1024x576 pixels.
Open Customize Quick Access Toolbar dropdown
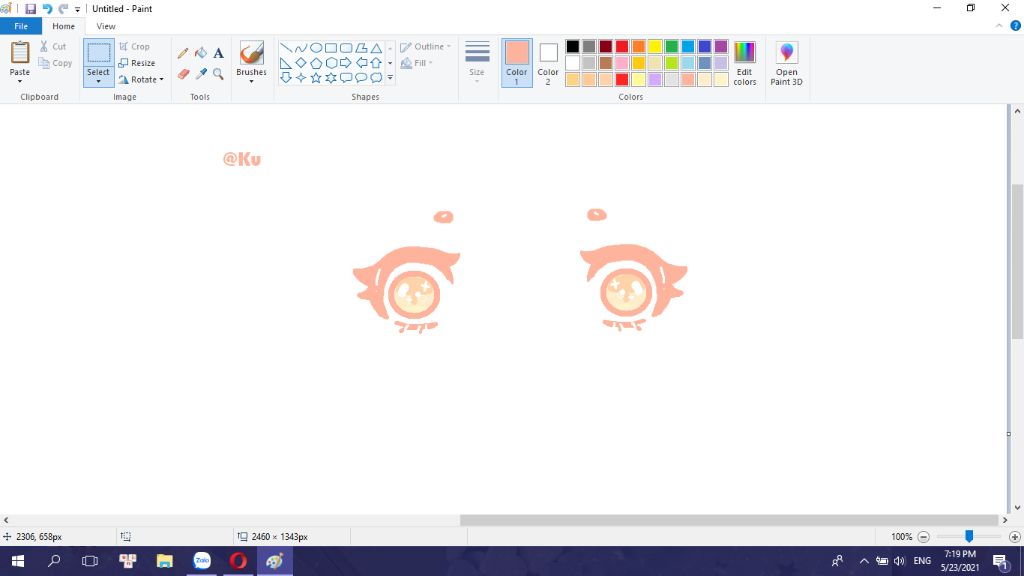[x=77, y=9]
